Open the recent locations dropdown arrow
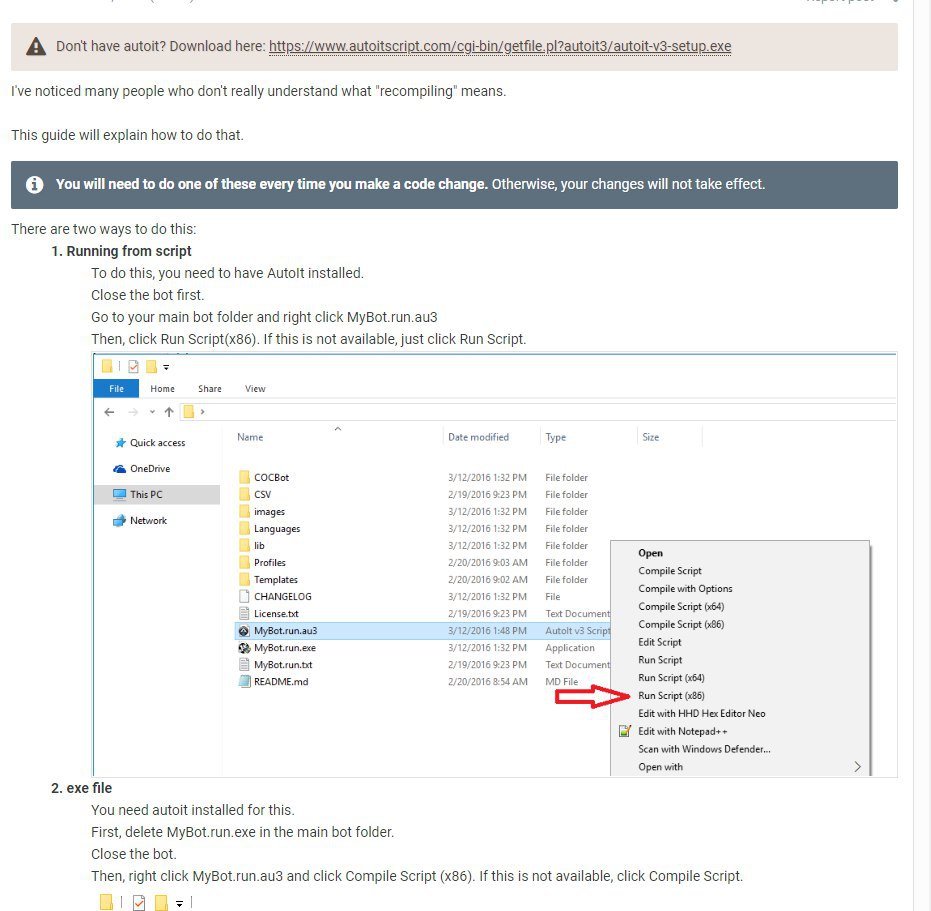 click(x=152, y=412)
